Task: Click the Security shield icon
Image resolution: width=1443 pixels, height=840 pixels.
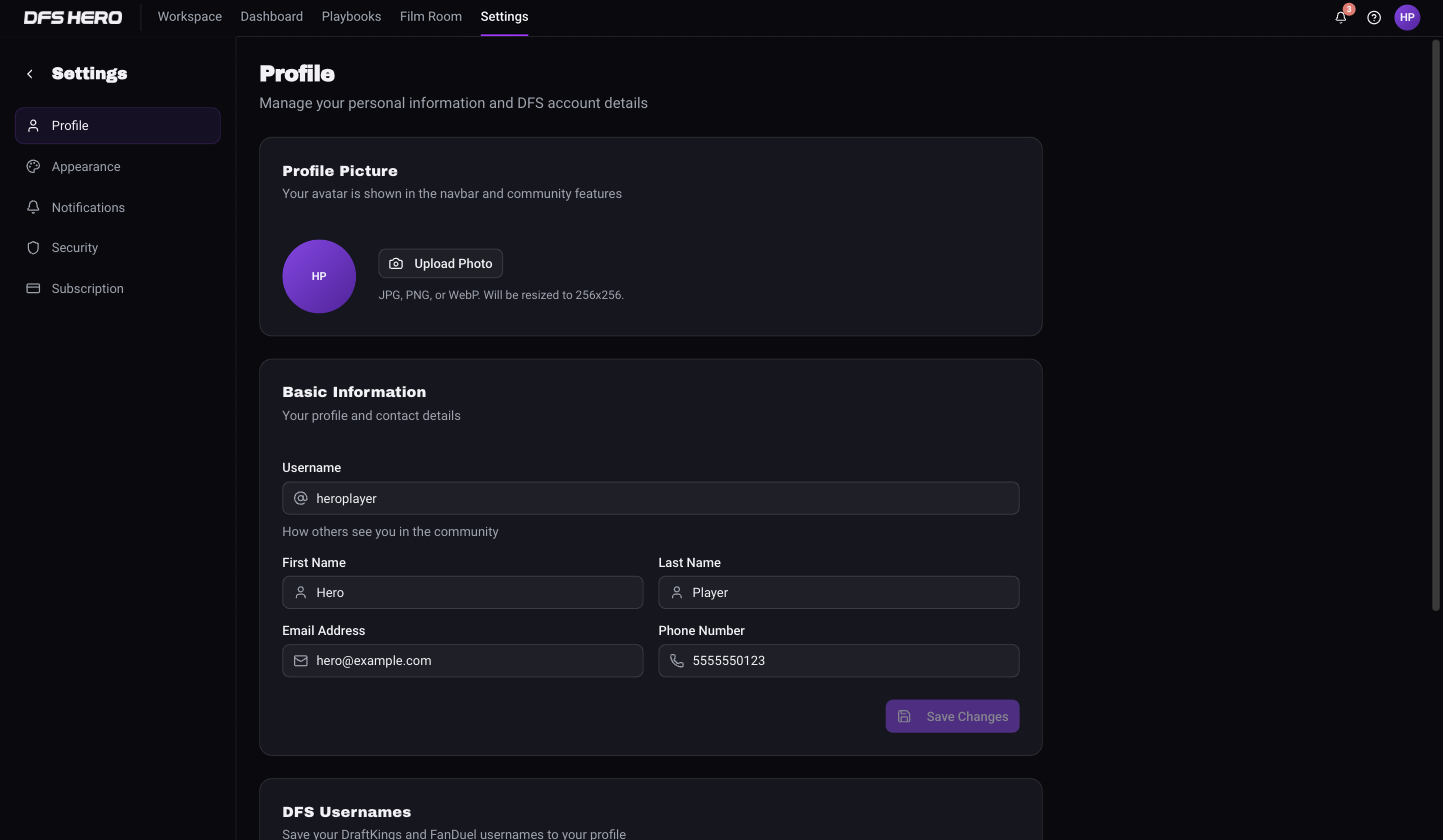Action: click(33, 247)
